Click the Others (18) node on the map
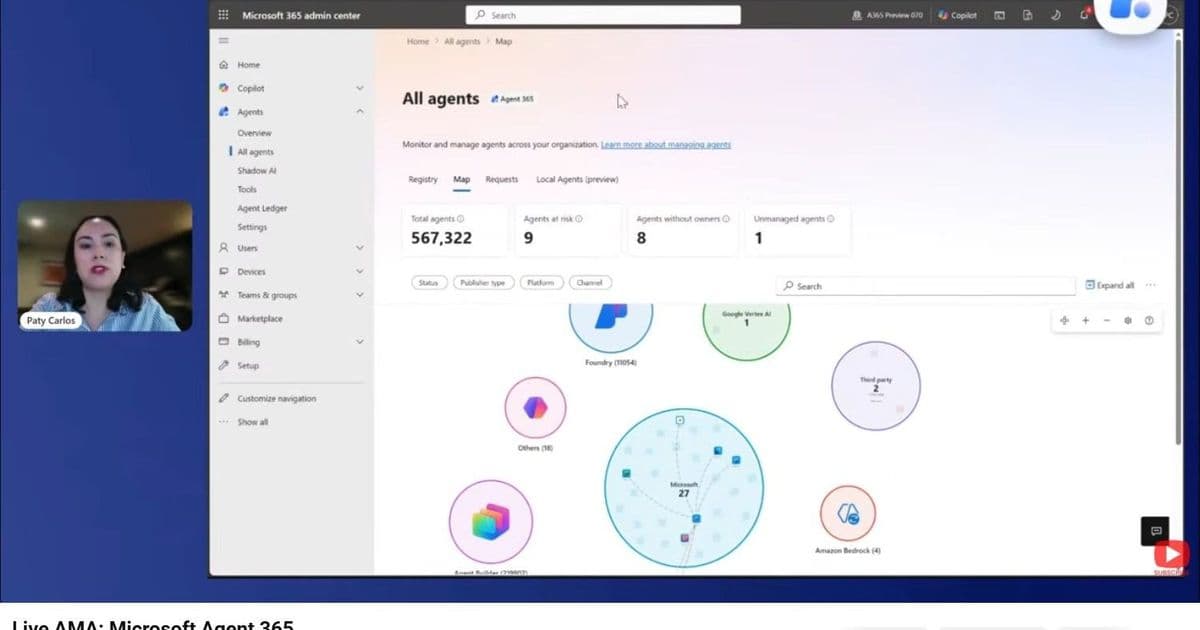This screenshot has height=630, width=1200. pos(535,407)
